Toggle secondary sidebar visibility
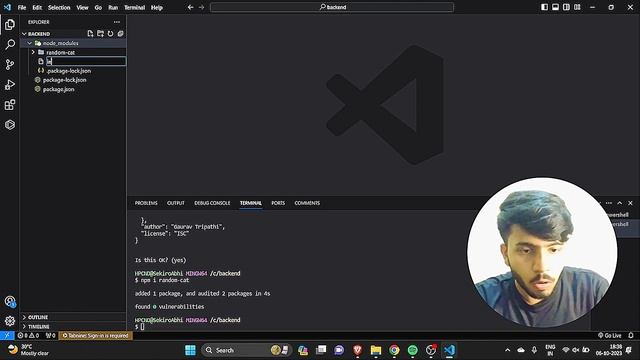 tap(566, 7)
